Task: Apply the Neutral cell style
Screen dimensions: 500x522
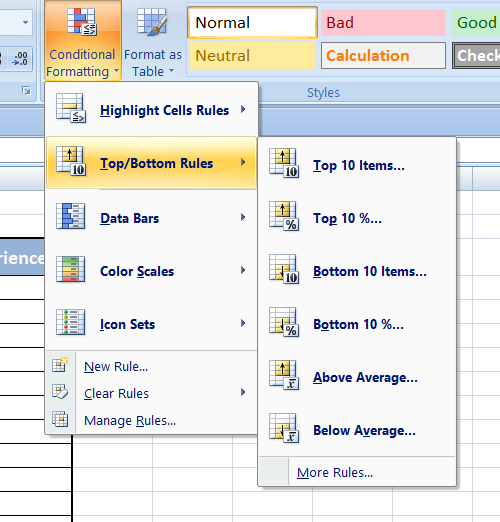Action: (x=252, y=55)
